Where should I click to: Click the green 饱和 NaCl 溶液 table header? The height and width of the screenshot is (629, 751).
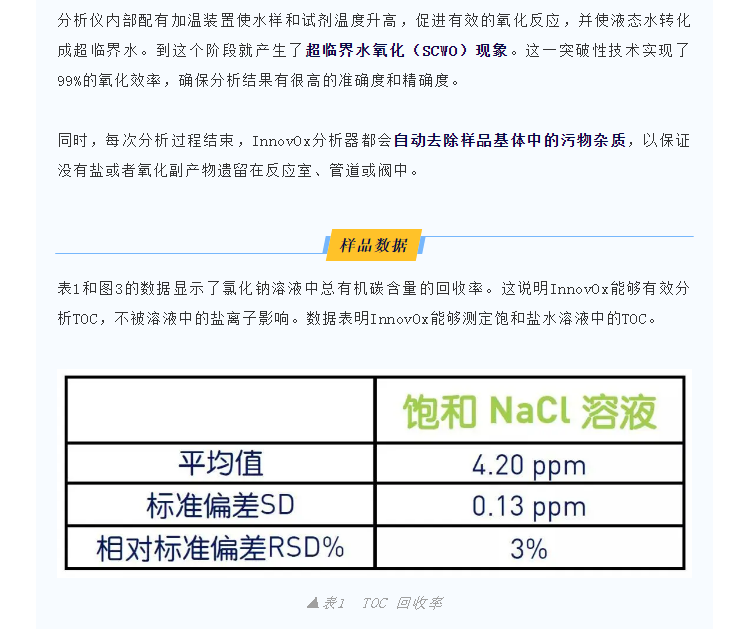[x=529, y=411]
